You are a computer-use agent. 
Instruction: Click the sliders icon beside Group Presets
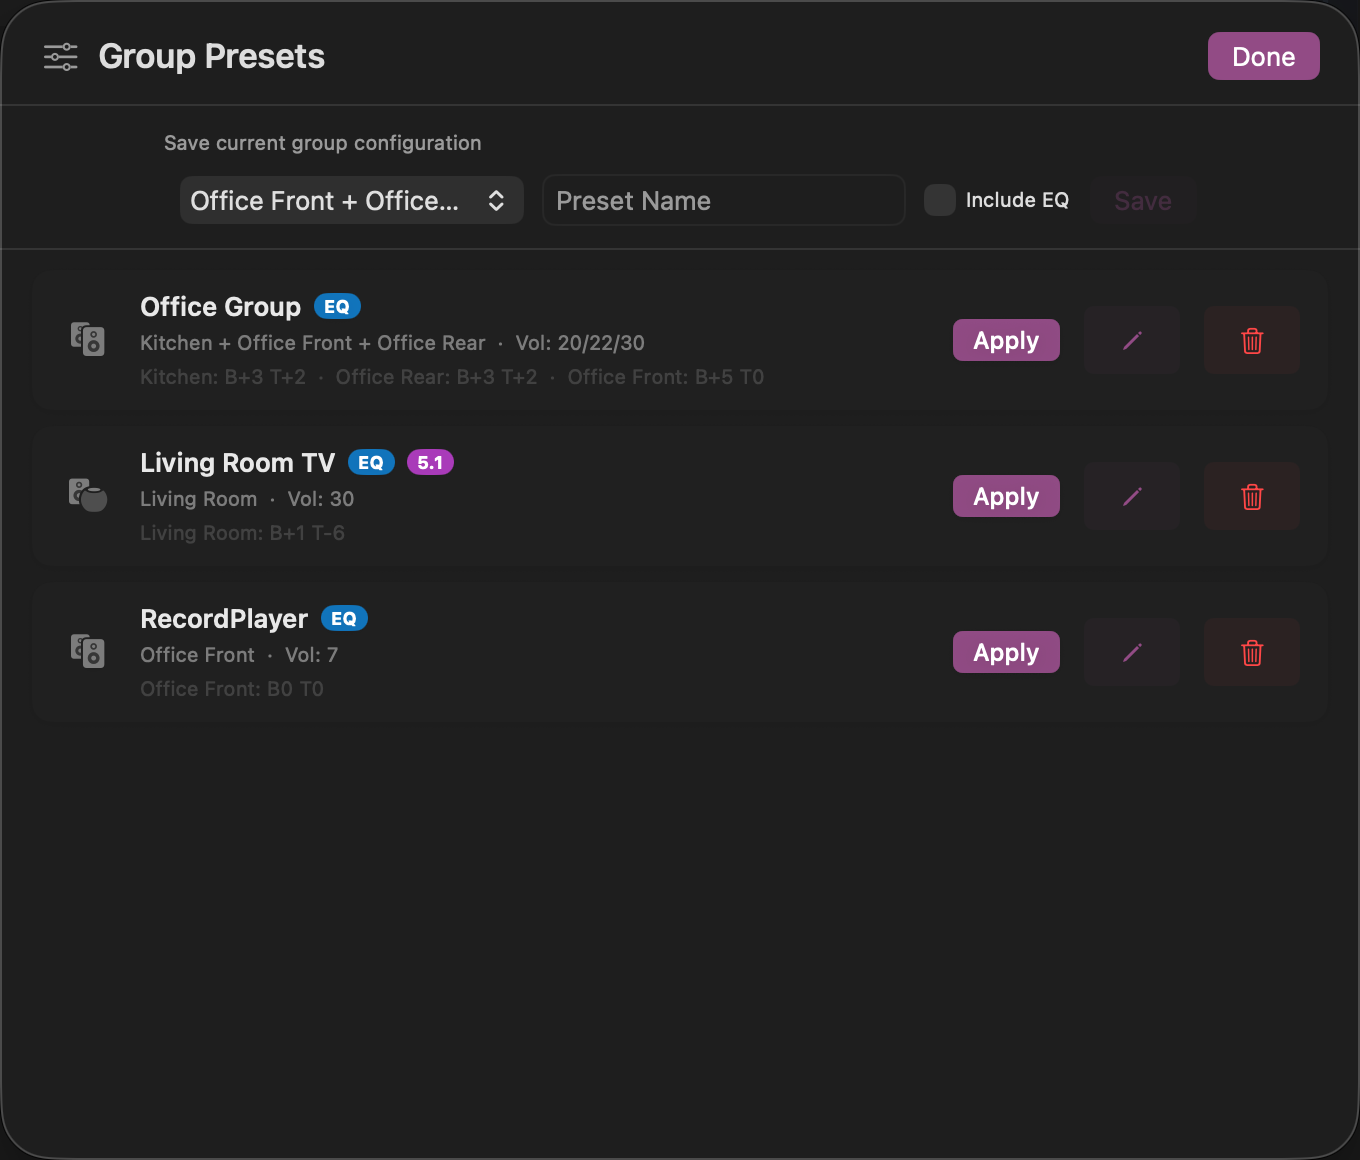61,57
